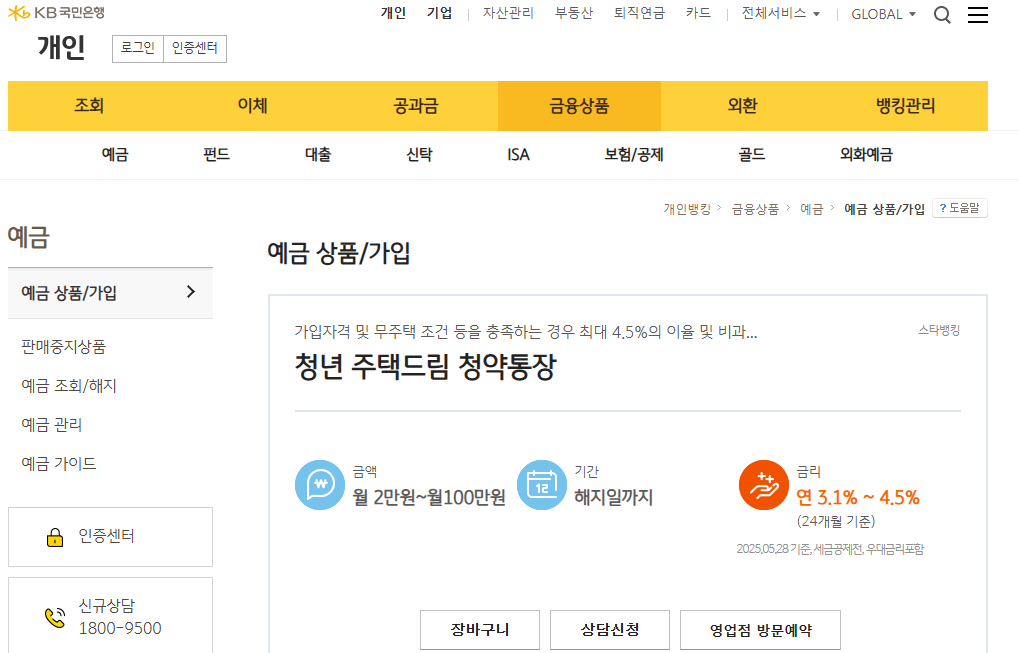Screen dimensions: 1019x653
Task: Click the 금액 won speech-bubble icon
Action: tap(320, 485)
